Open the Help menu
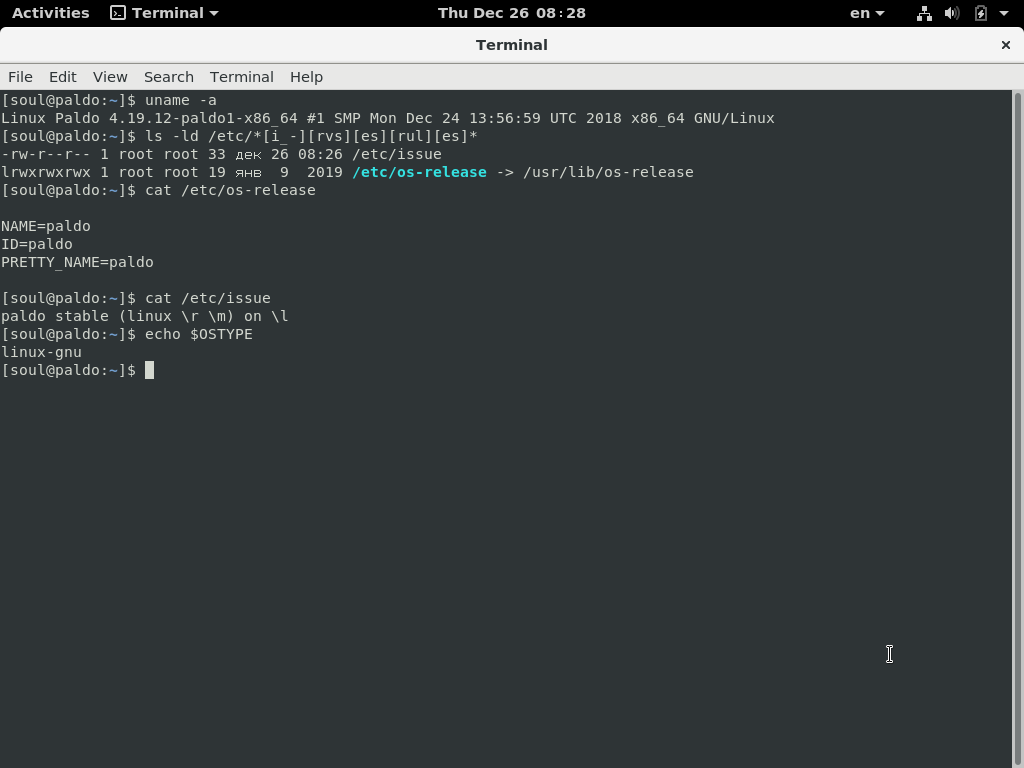The width and height of the screenshot is (1024, 768). click(306, 77)
